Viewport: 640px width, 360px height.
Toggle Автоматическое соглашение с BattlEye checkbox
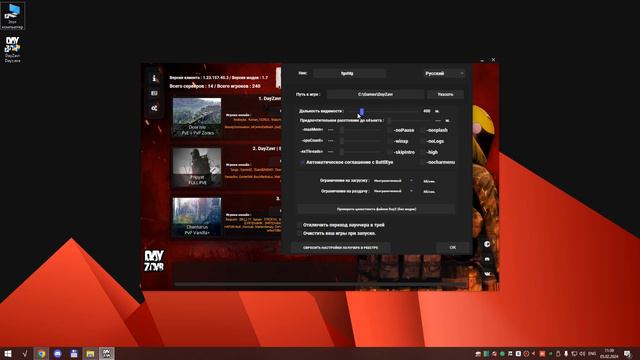[302, 162]
